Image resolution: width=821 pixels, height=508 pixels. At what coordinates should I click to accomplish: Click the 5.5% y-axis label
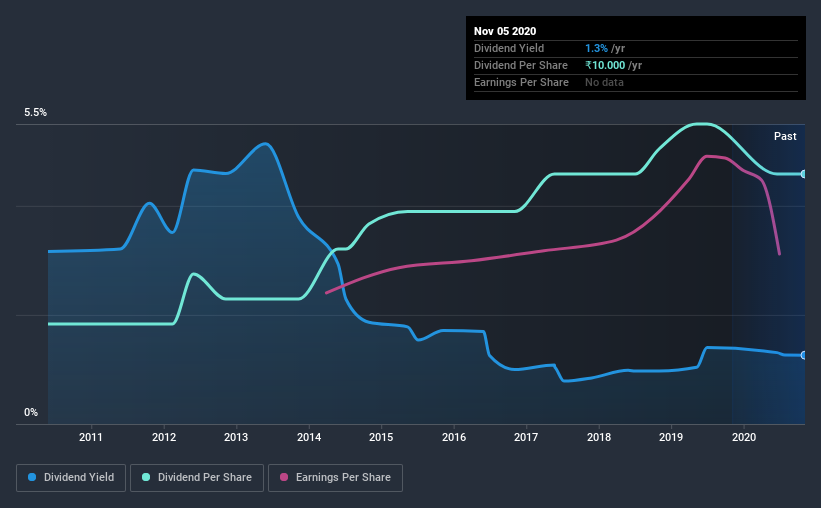click(35, 113)
